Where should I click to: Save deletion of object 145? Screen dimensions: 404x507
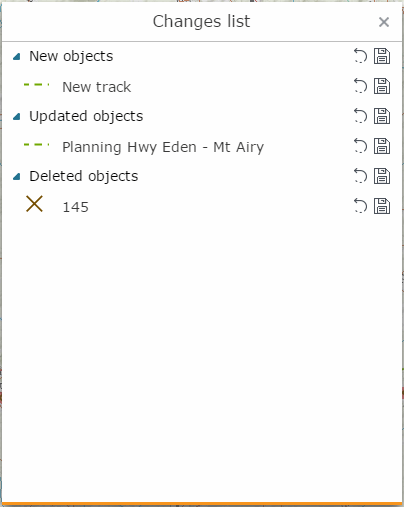coord(382,206)
